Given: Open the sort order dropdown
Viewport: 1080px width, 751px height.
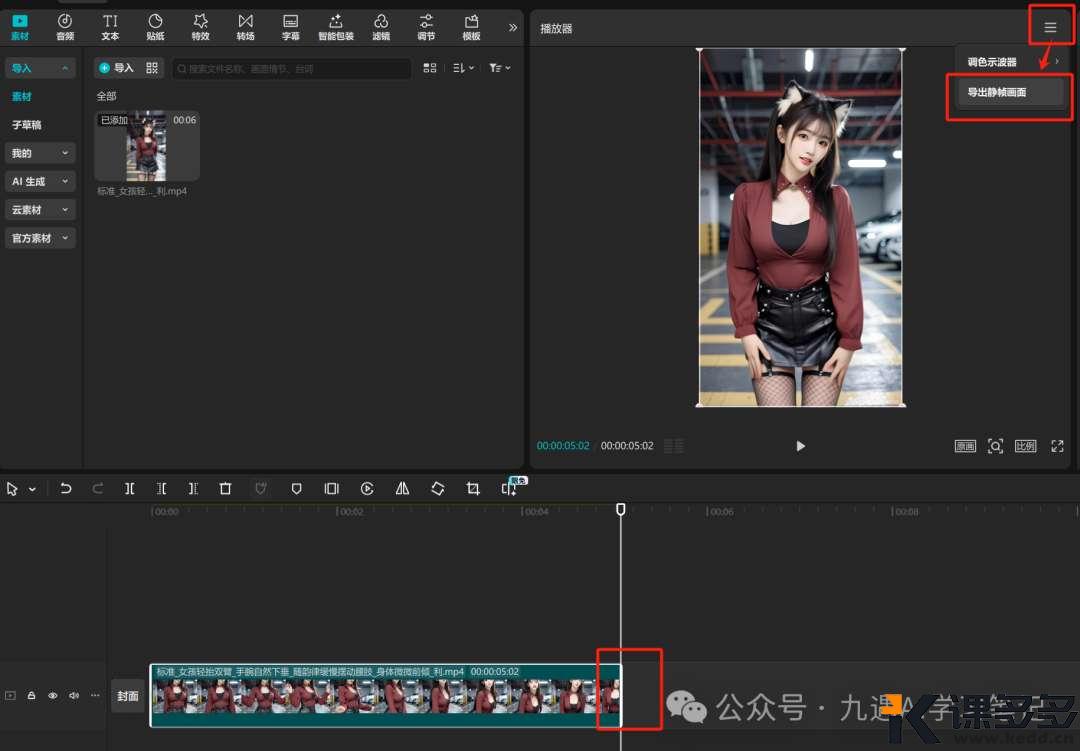Looking at the screenshot, I should (x=460, y=68).
